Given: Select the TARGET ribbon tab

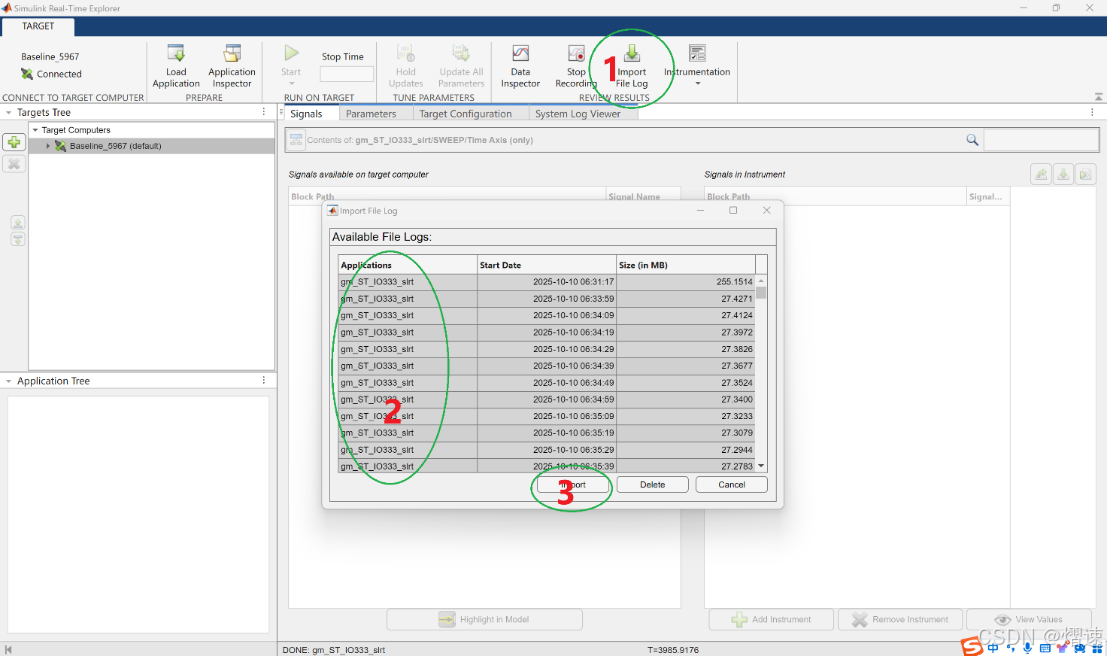Looking at the screenshot, I should 37,26.
